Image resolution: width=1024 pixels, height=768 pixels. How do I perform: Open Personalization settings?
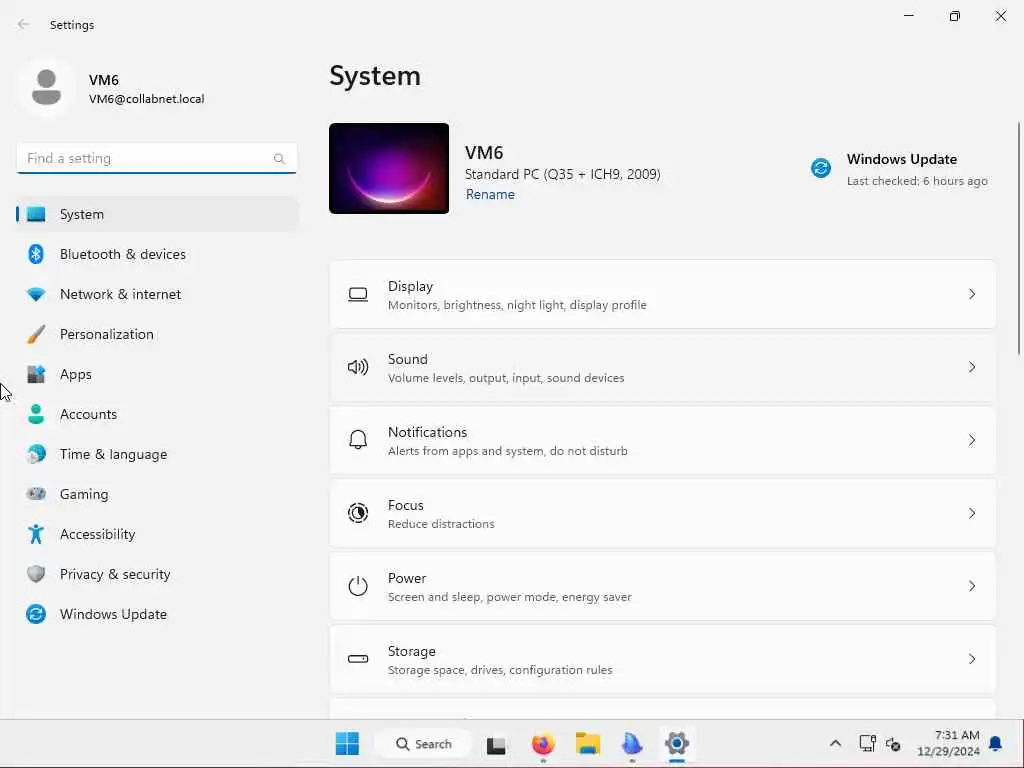tap(157, 334)
